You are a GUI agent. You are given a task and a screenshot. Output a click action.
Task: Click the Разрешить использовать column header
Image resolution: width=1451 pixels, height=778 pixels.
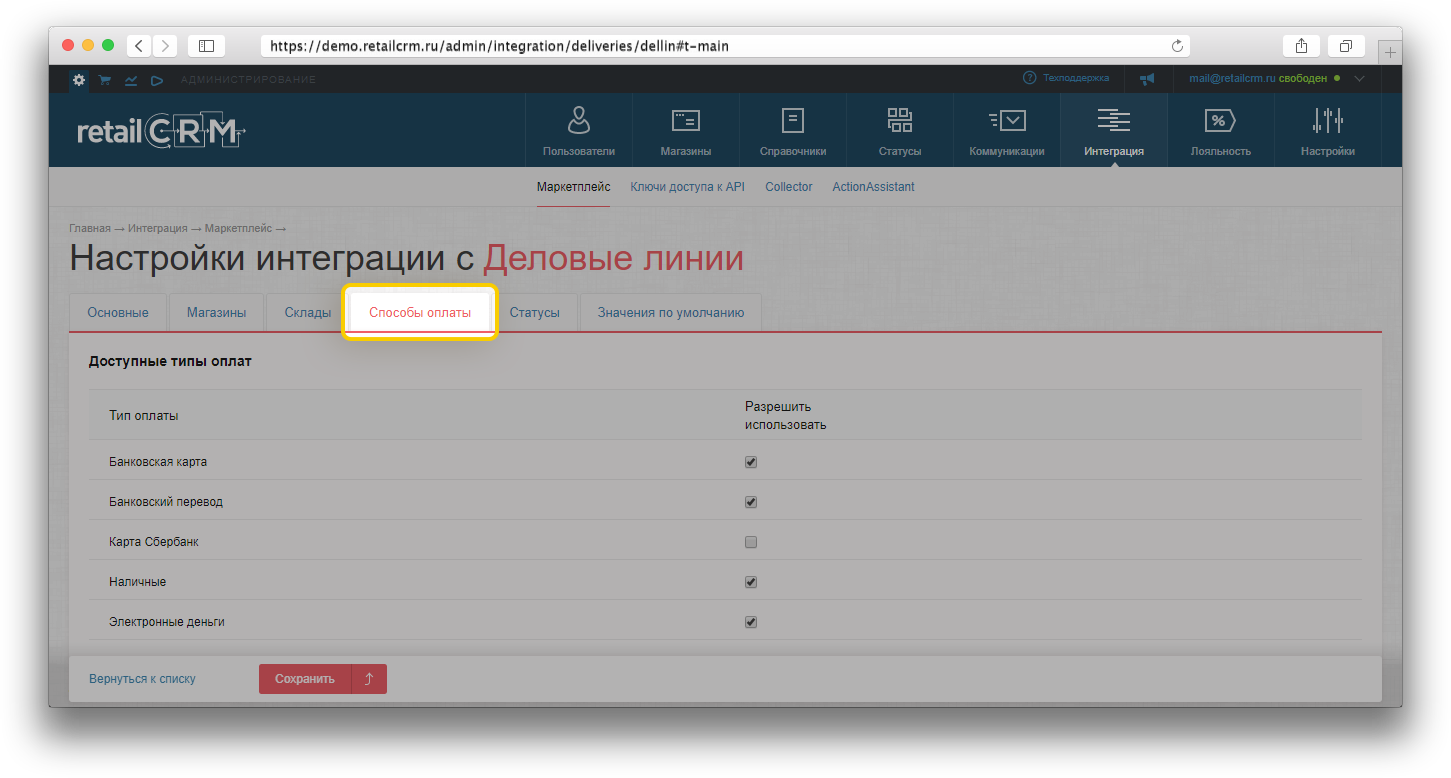(786, 415)
